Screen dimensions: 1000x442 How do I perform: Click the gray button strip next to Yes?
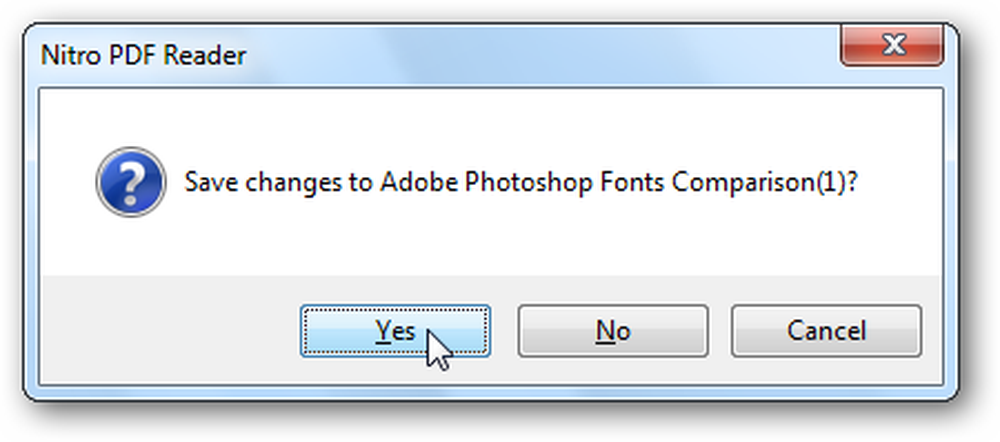169,330
